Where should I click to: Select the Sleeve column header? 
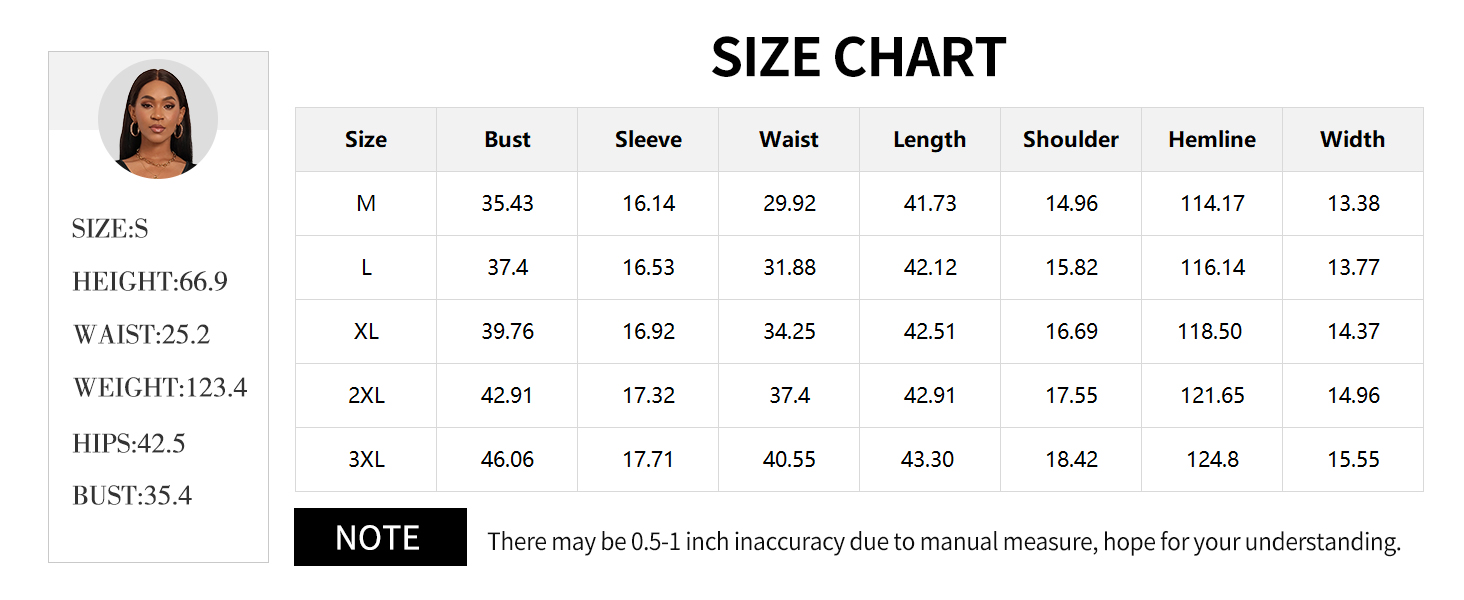click(648, 140)
